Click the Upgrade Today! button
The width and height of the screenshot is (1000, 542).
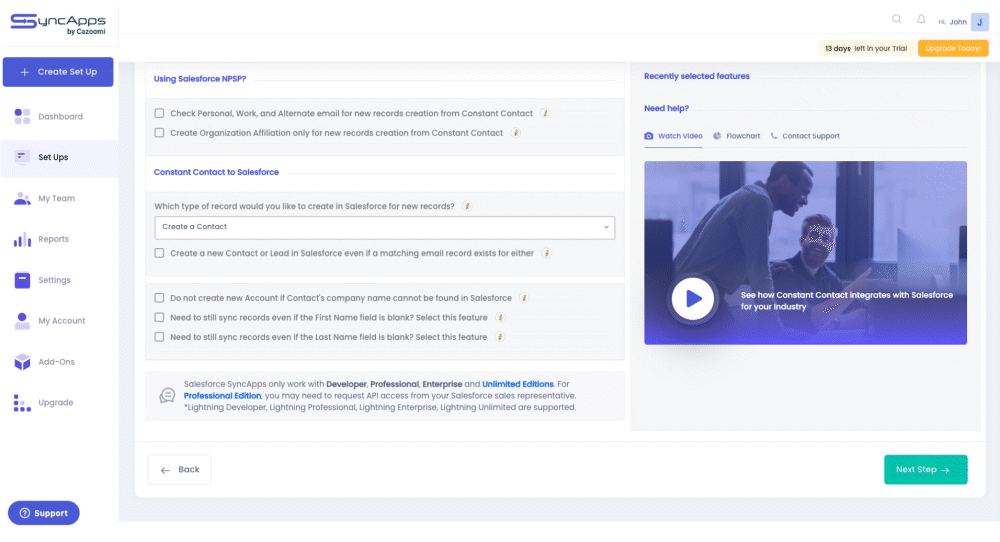(x=953, y=48)
